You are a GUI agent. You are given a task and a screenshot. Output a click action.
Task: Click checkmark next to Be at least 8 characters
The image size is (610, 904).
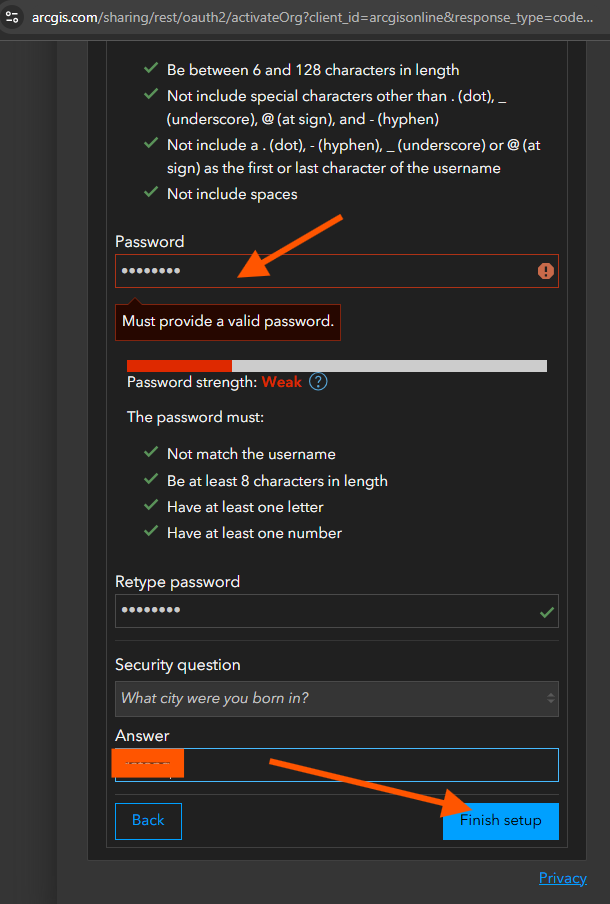151,479
